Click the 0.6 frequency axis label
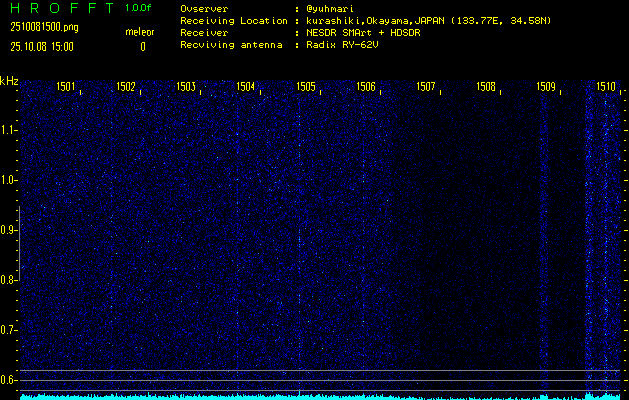 pos(8,380)
